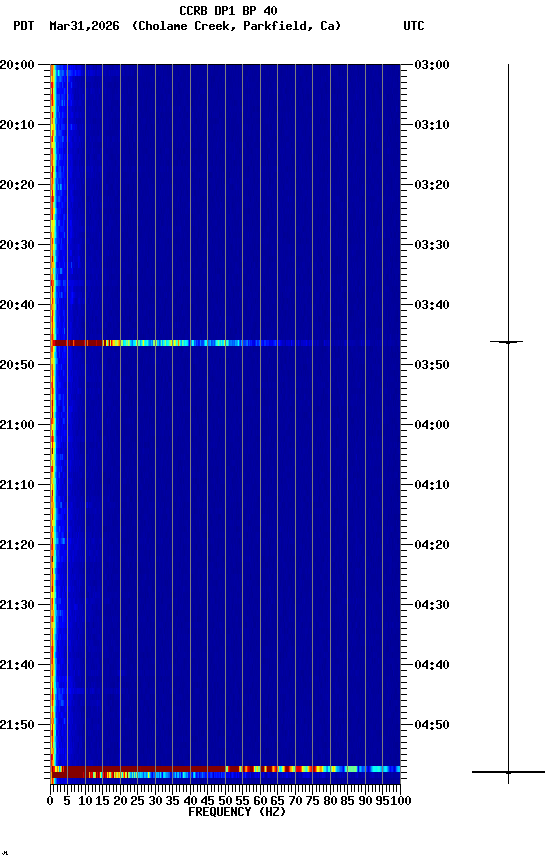Click the seismogram spike near 03:46 UTC
The image size is (552, 864).
(x=507, y=342)
